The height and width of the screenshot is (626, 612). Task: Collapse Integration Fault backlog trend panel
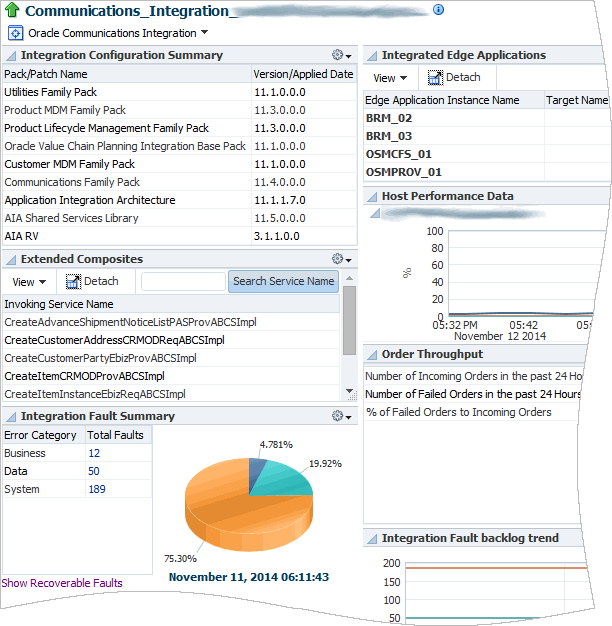[372, 539]
